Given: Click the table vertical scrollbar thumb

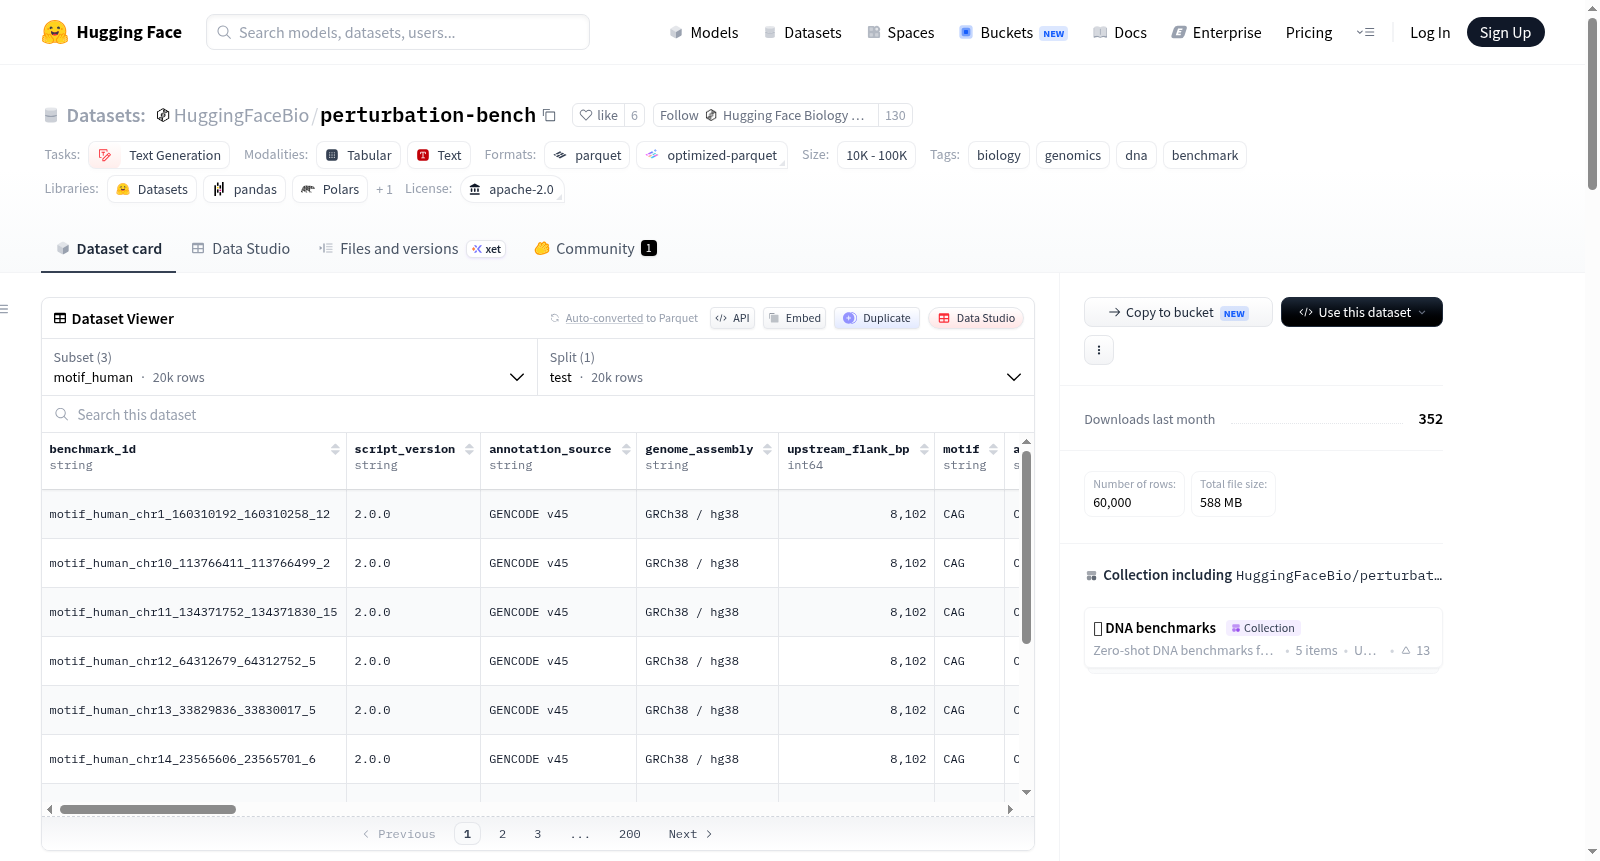Looking at the screenshot, I should pos(1026,547).
